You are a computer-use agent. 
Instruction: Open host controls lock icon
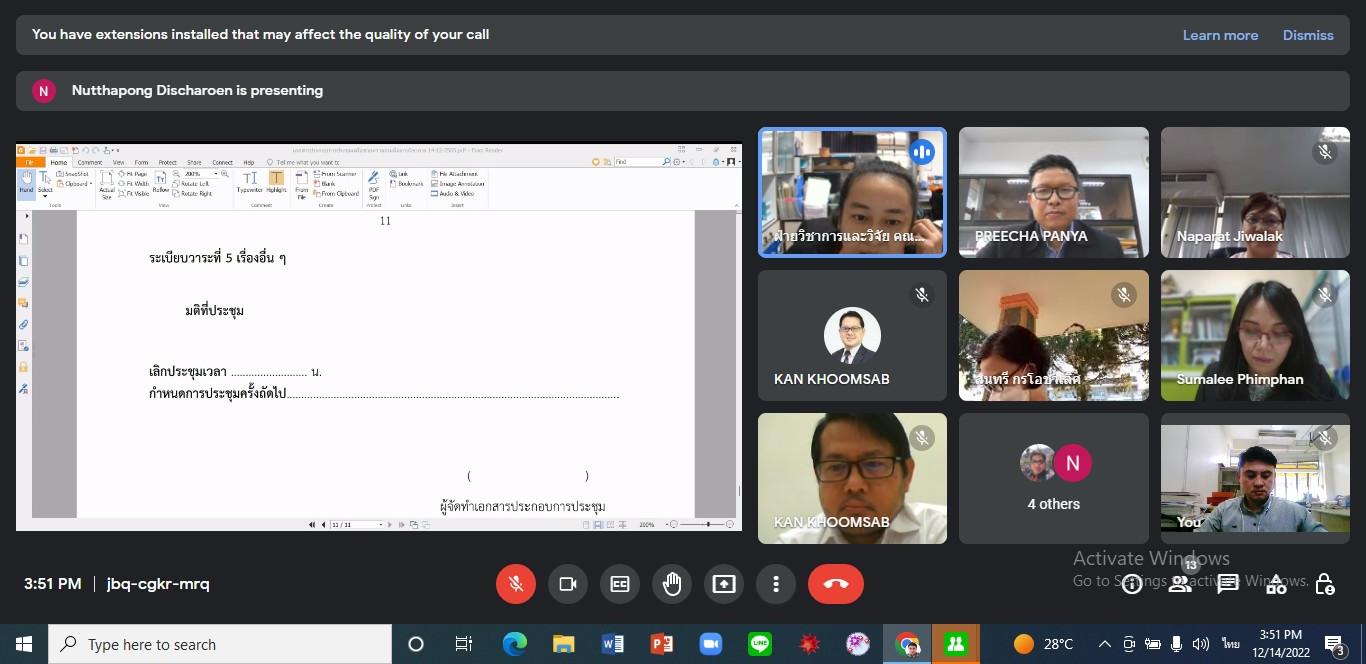pos(1324,585)
